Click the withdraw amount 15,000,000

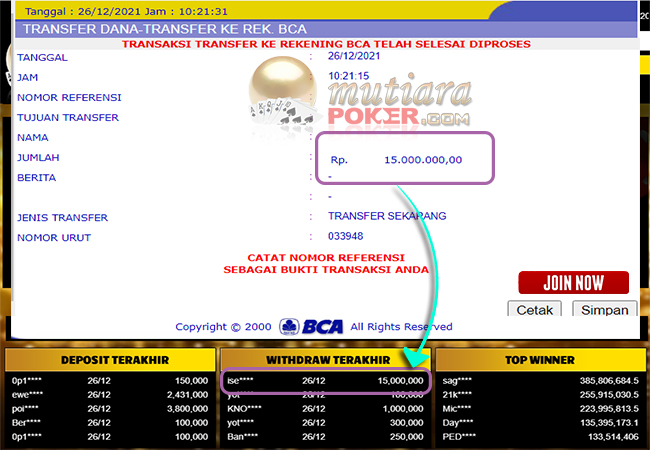[400, 381]
